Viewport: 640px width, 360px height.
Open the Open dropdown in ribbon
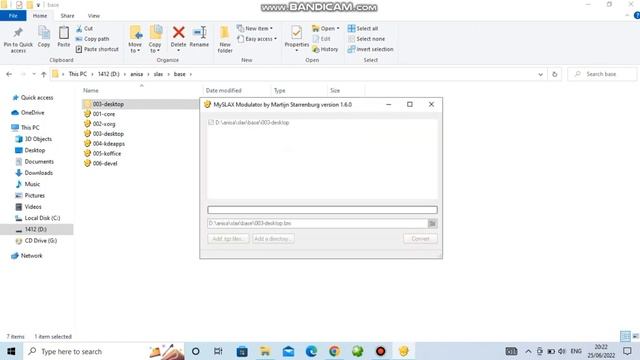pyautogui.click(x=326, y=29)
